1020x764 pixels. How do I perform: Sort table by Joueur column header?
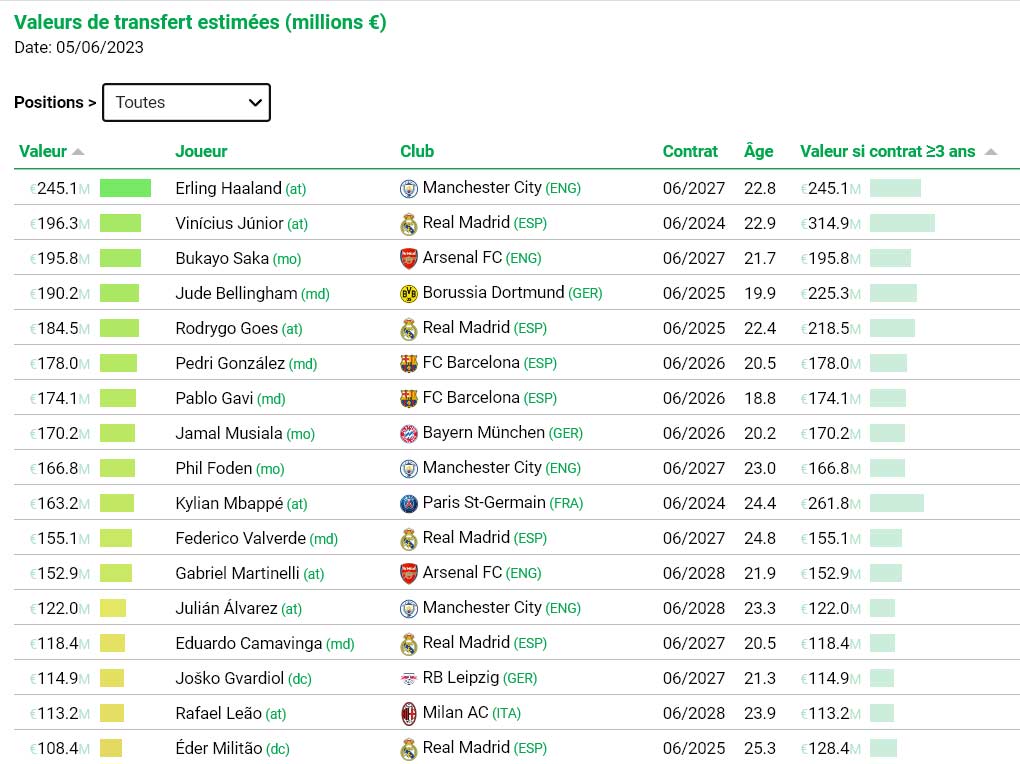[x=201, y=152]
